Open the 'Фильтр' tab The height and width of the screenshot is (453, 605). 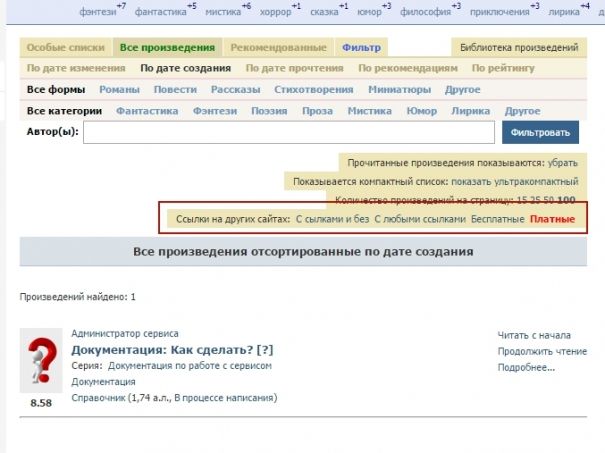tap(360, 48)
